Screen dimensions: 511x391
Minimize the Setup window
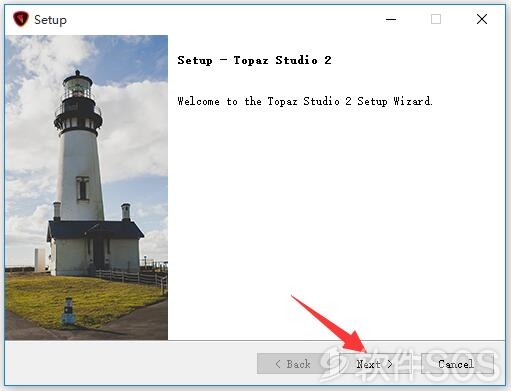coord(391,19)
